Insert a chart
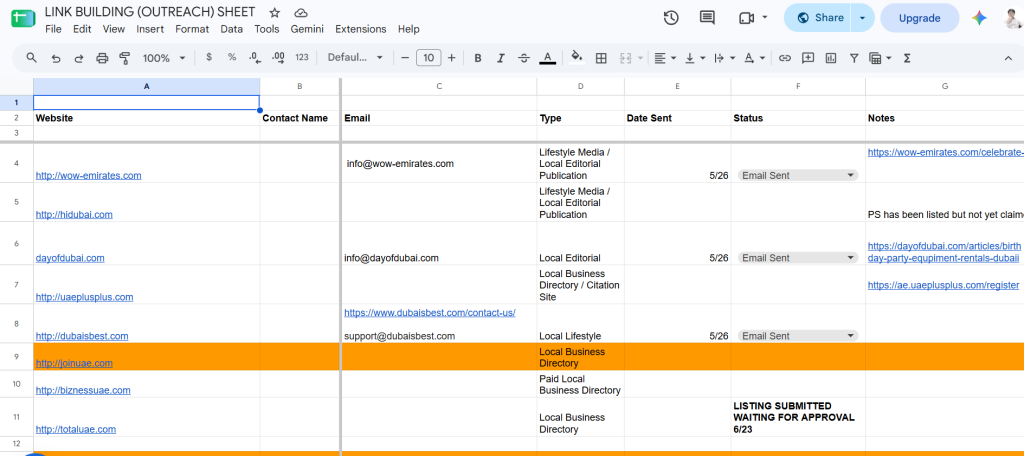This screenshot has width=1024, height=456. pos(831,58)
